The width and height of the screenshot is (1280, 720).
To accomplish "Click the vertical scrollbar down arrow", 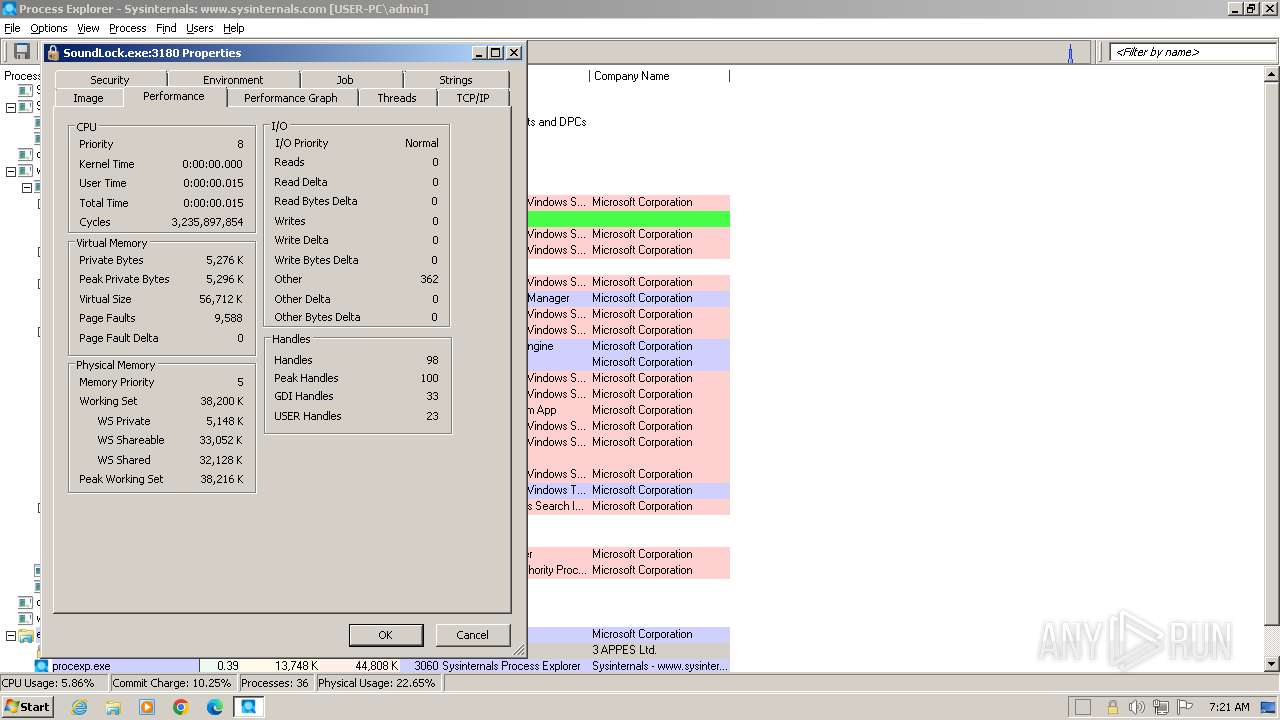I will 1272,664.
